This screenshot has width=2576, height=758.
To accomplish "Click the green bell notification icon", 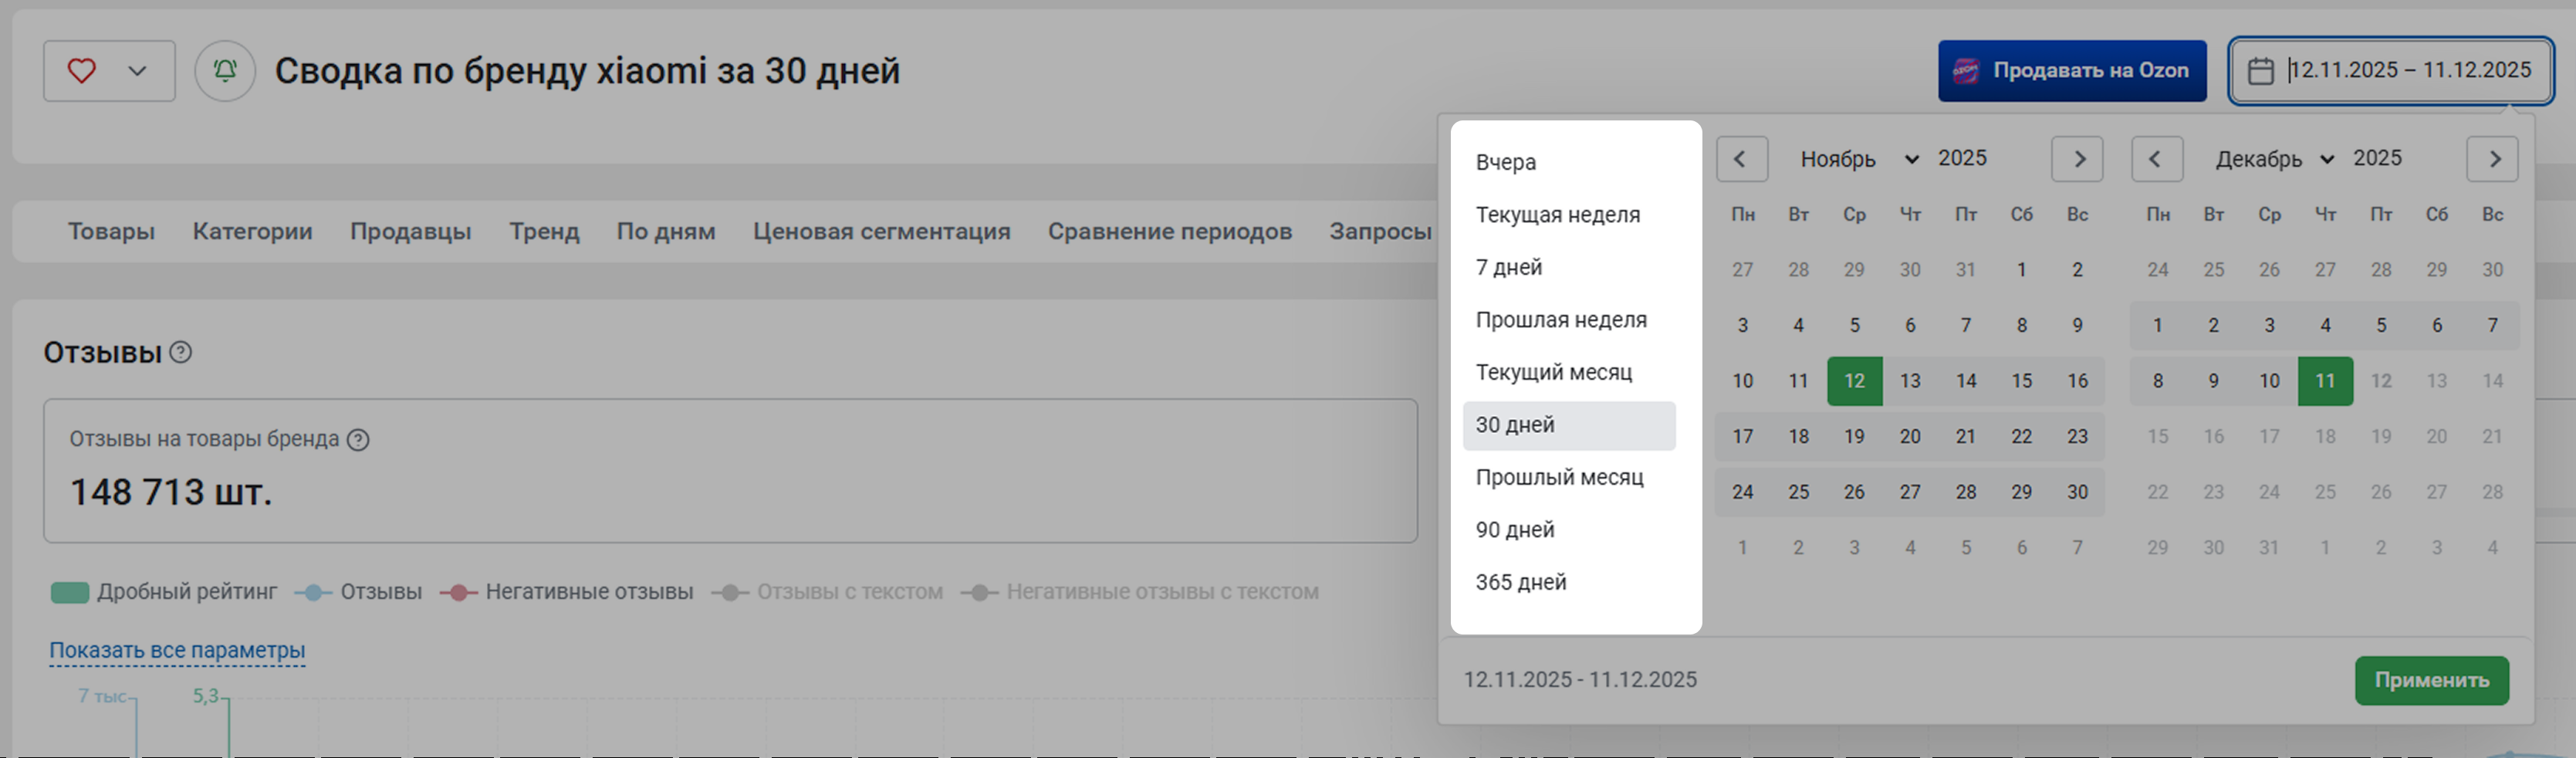I will click(225, 71).
